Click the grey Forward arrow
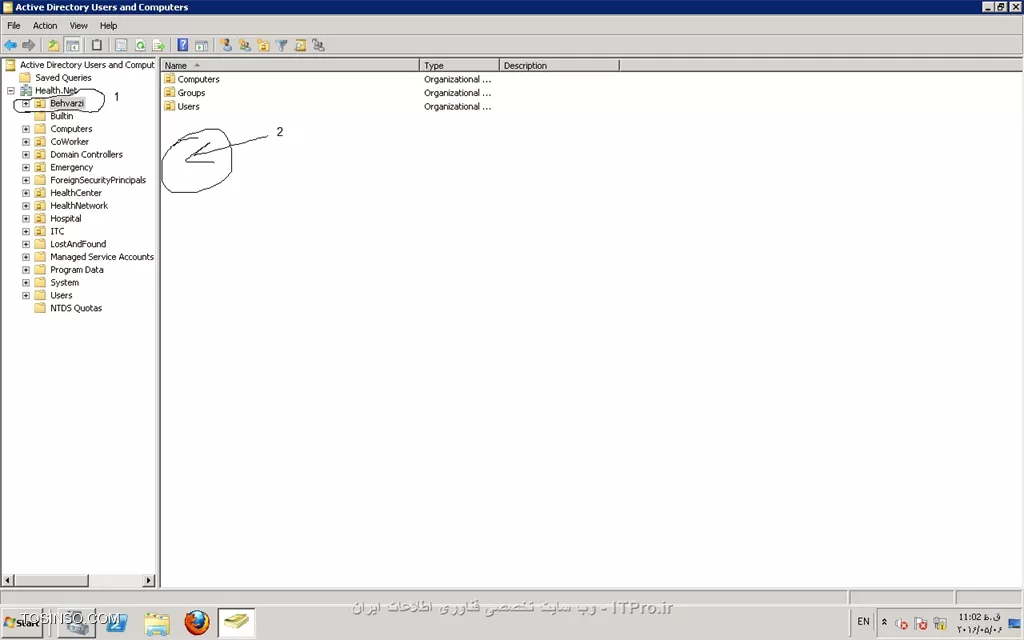 click(x=29, y=45)
